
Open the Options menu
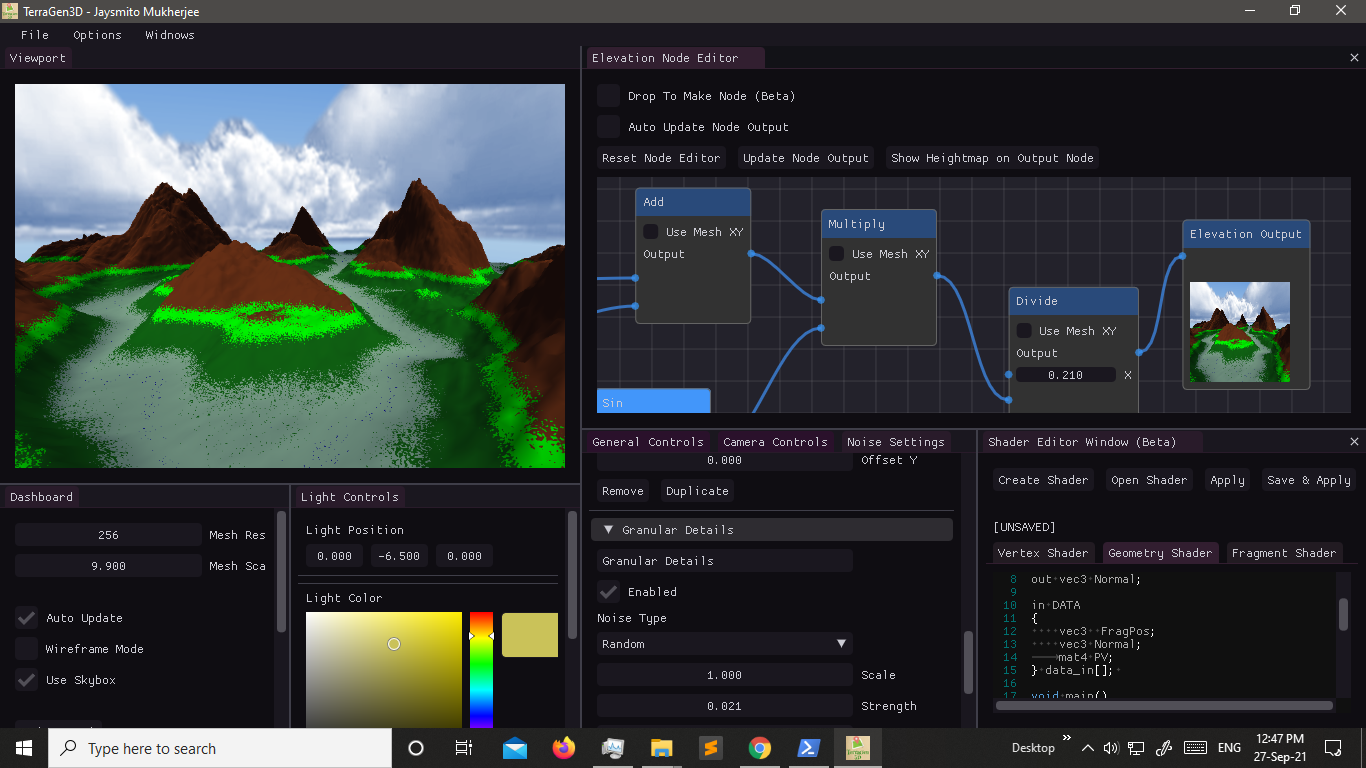click(x=97, y=35)
